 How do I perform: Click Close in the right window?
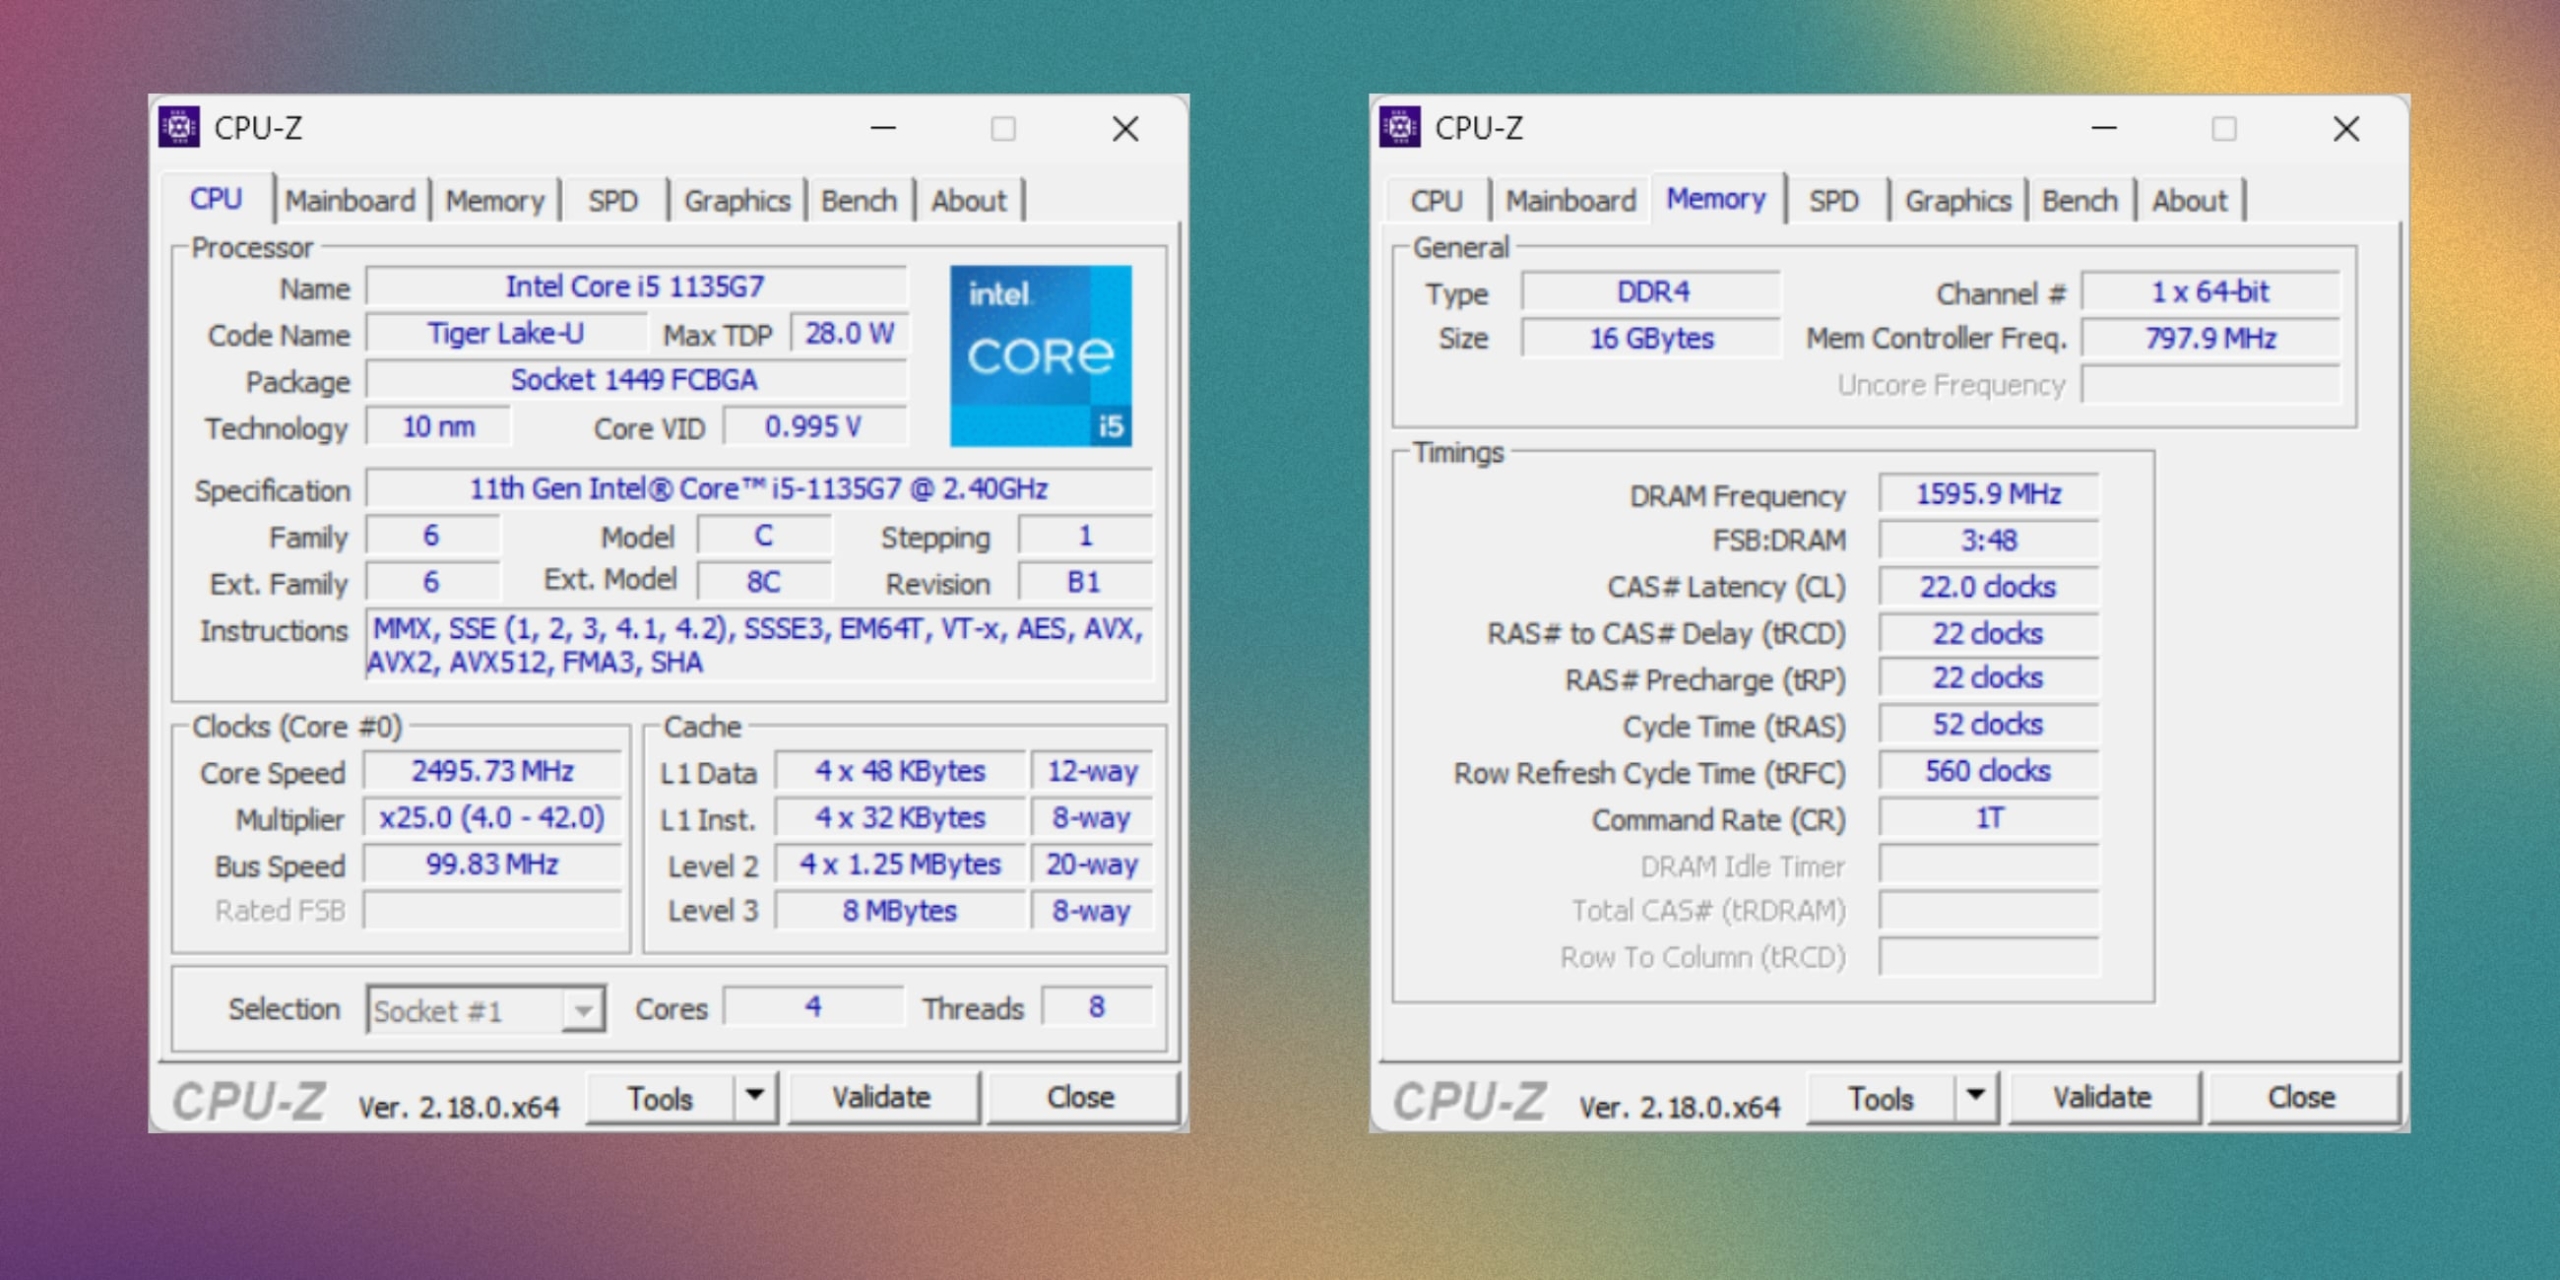point(2302,1096)
